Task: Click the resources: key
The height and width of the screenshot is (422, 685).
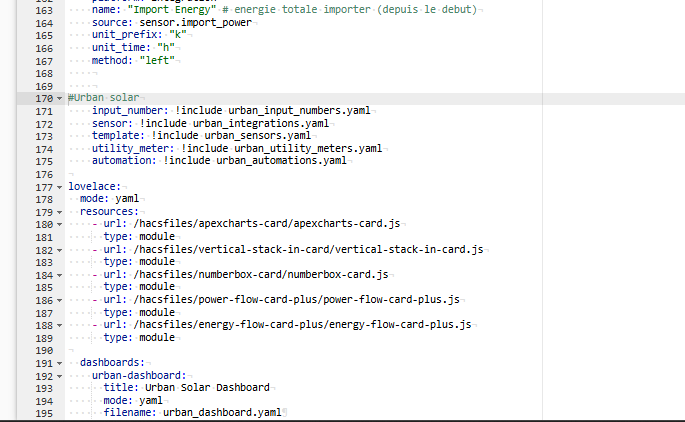Action: point(109,212)
